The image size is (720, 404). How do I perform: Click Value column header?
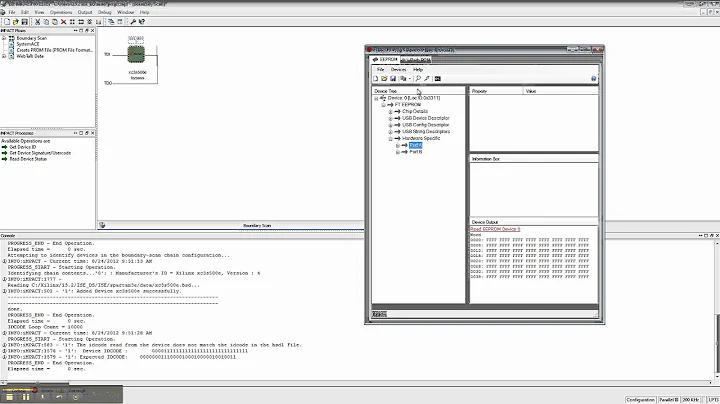(x=561, y=91)
